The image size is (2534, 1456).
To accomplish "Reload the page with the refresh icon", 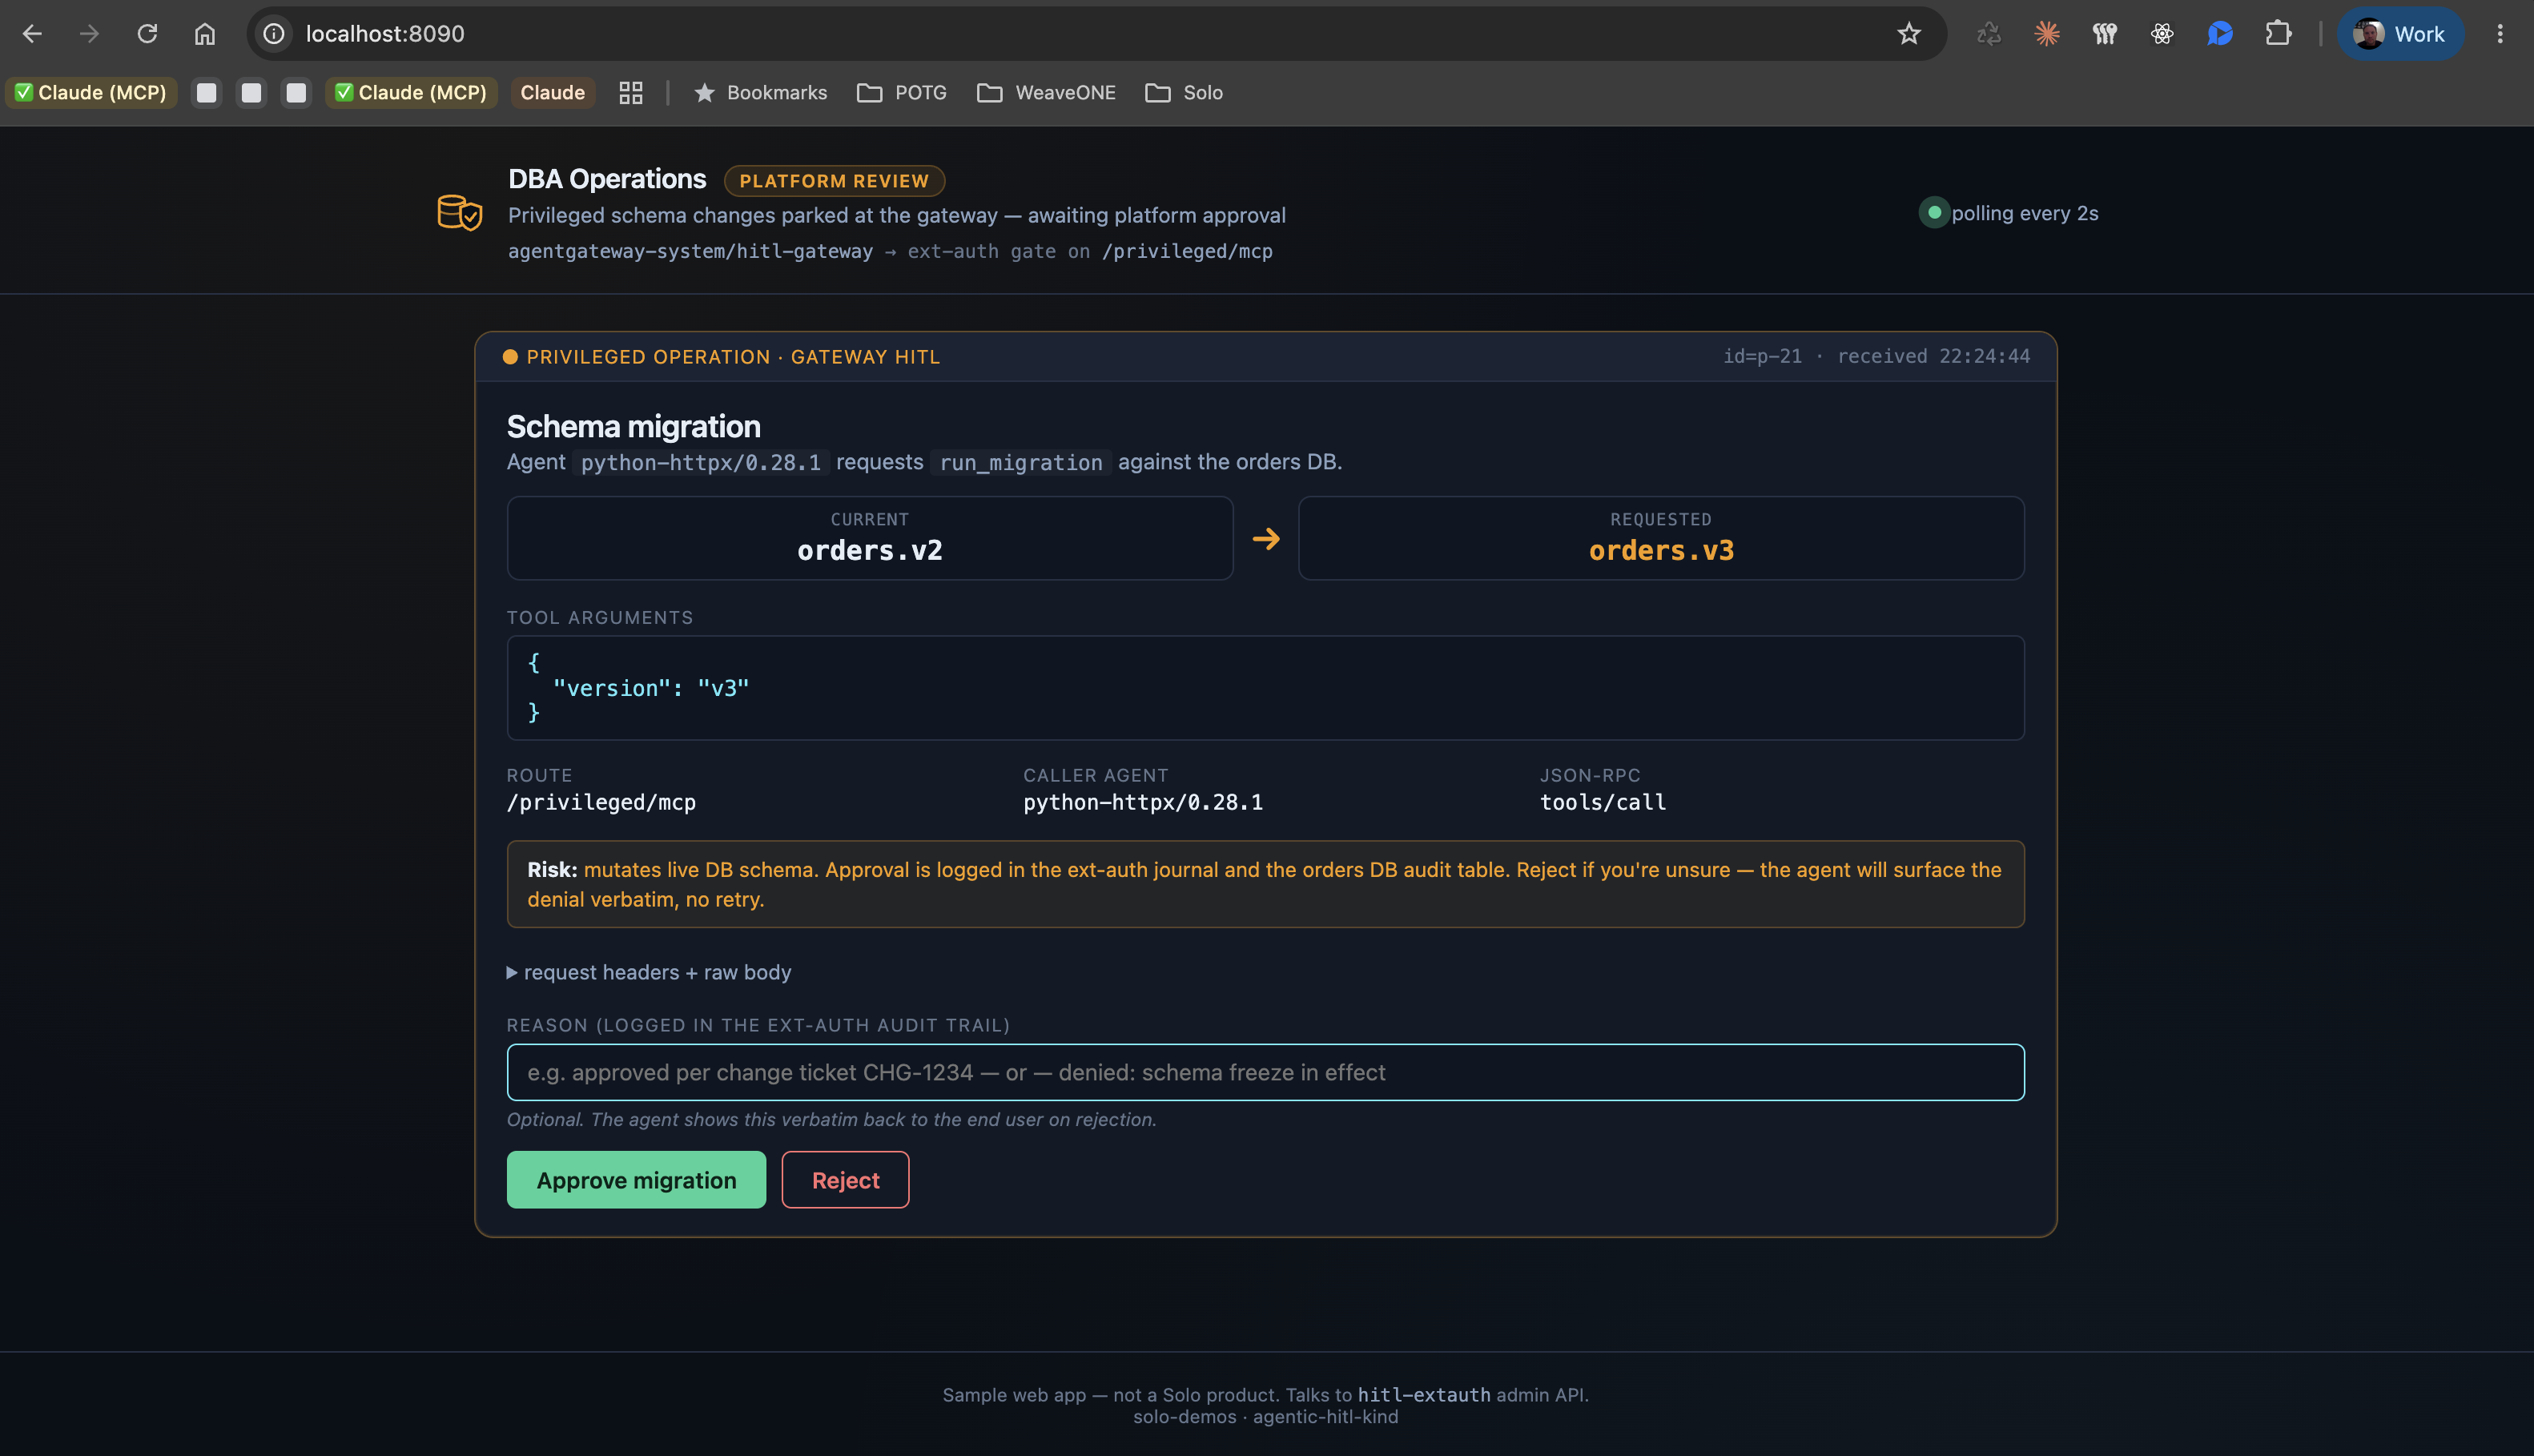I will click(147, 34).
